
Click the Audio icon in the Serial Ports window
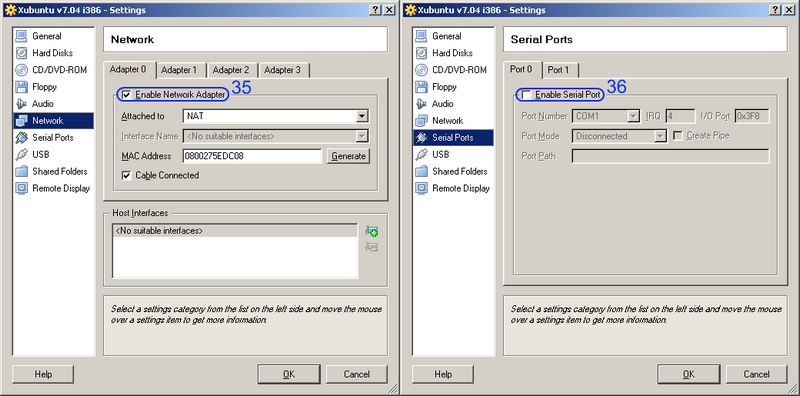pyautogui.click(x=421, y=104)
